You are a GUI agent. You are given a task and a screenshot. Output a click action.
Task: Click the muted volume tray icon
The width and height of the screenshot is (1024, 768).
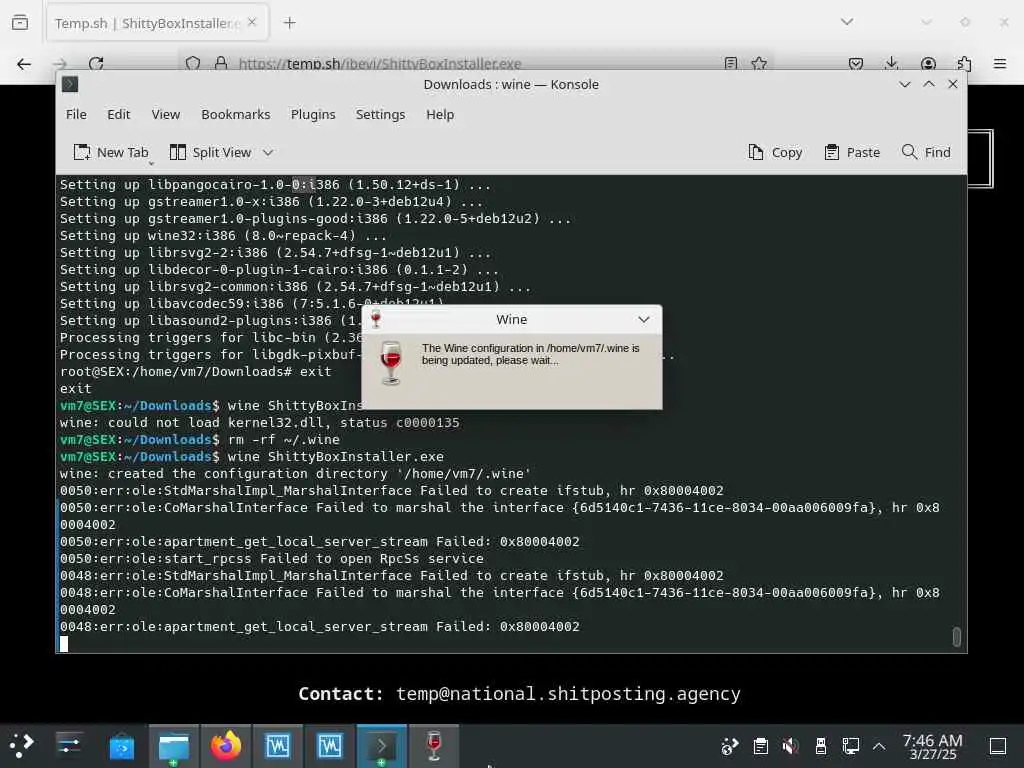[790, 746]
